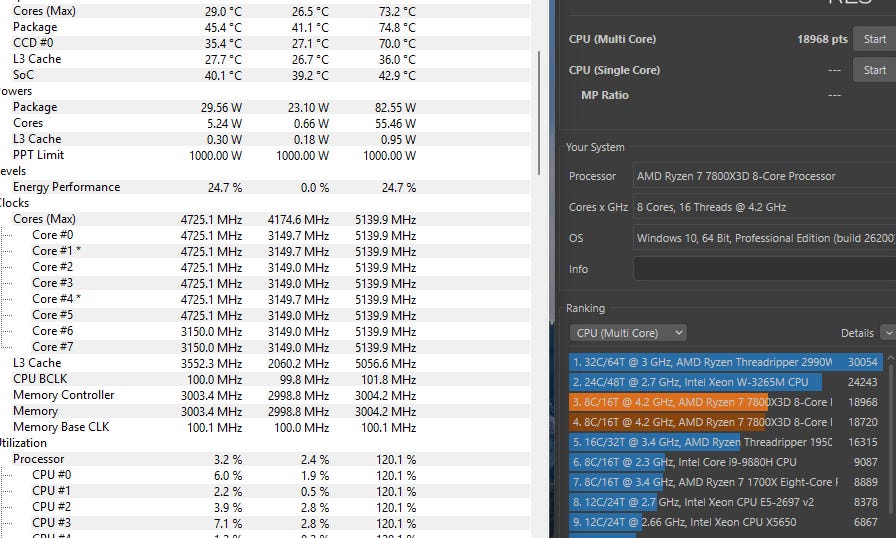
Task: Select the CPU #2 utilization row
Action: [265, 507]
